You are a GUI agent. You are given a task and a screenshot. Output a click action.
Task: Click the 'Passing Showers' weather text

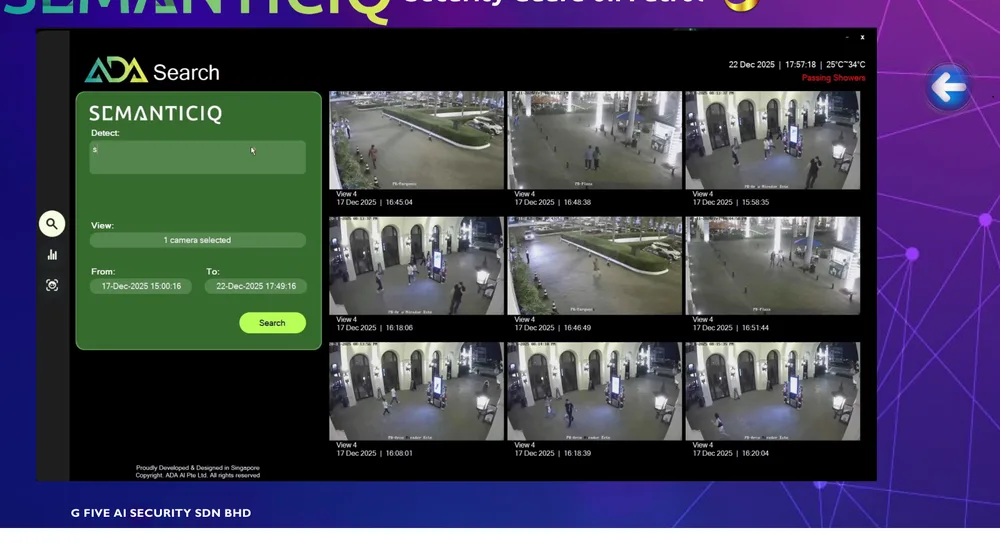click(x=834, y=78)
